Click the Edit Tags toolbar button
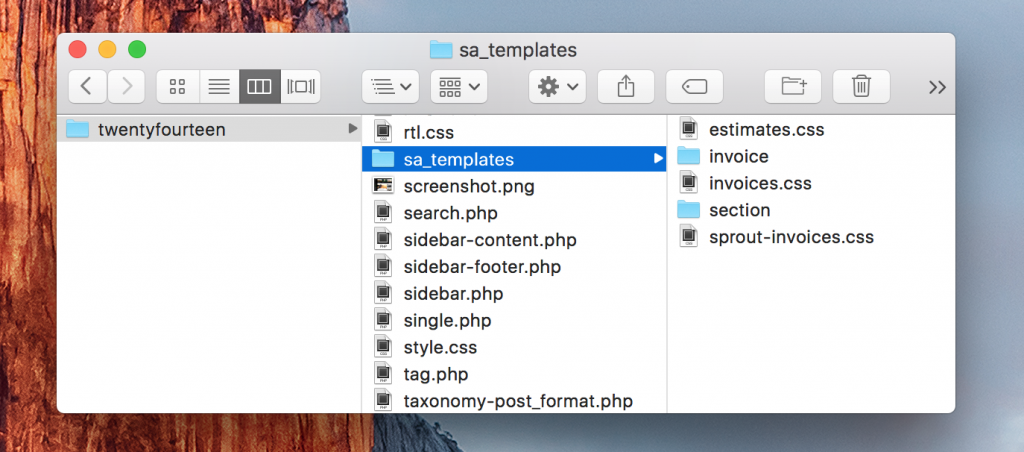The height and width of the screenshot is (452, 1024). tap(694, 86)
